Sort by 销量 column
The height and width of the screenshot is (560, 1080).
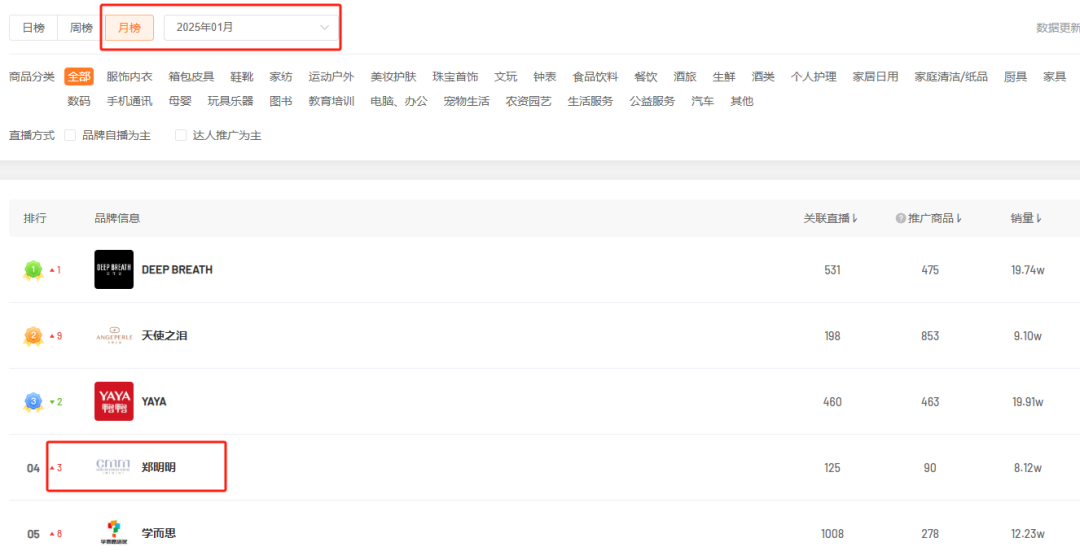click(x=1026, y=218)
